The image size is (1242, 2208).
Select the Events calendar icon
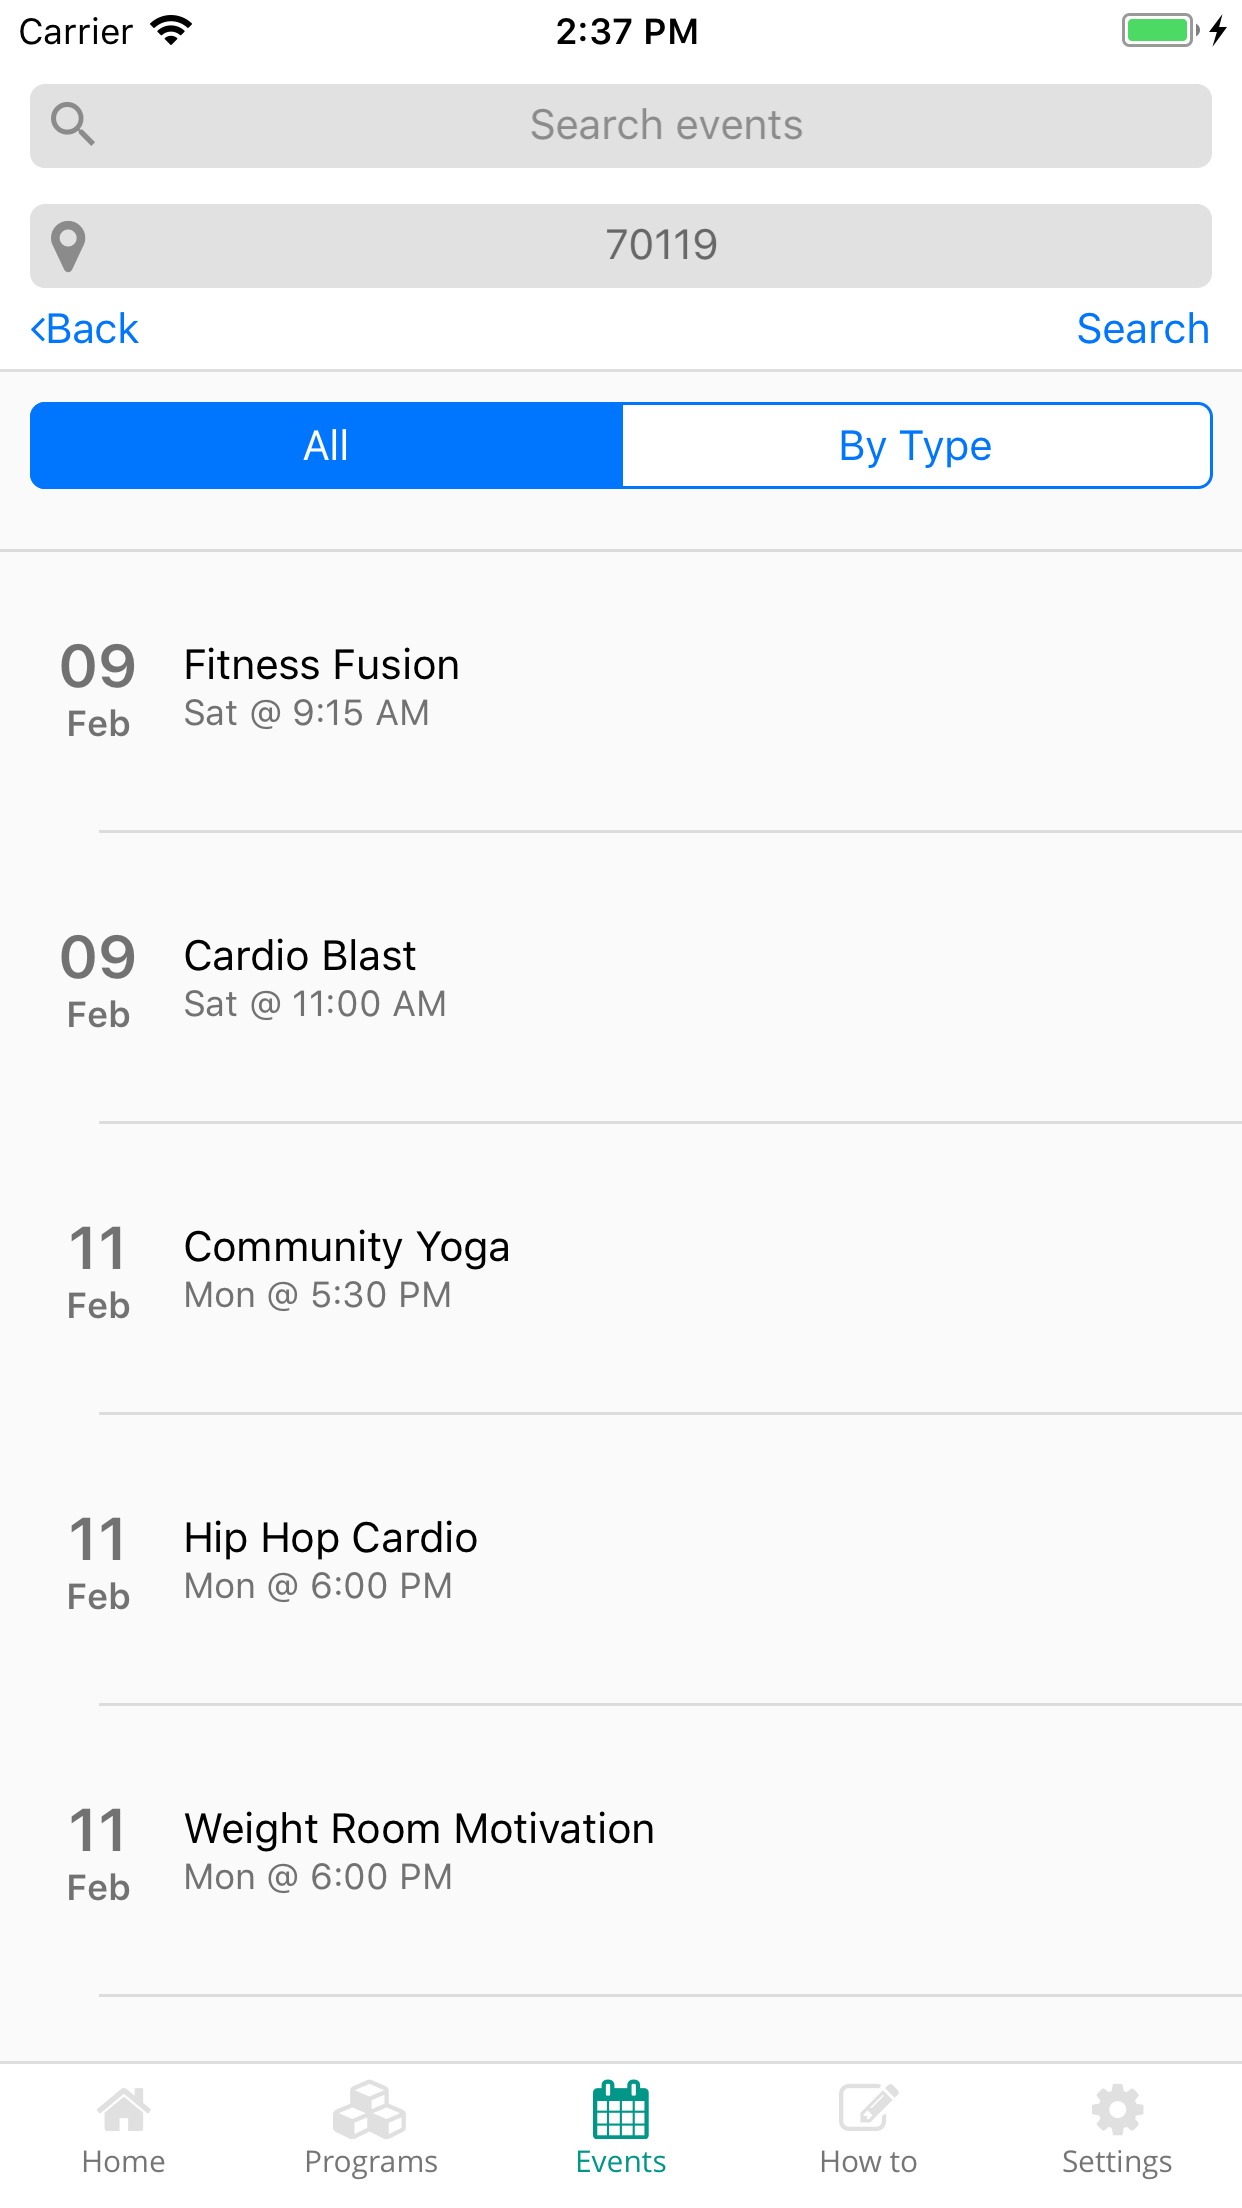pyautogui.click(x=621, y=2108)
